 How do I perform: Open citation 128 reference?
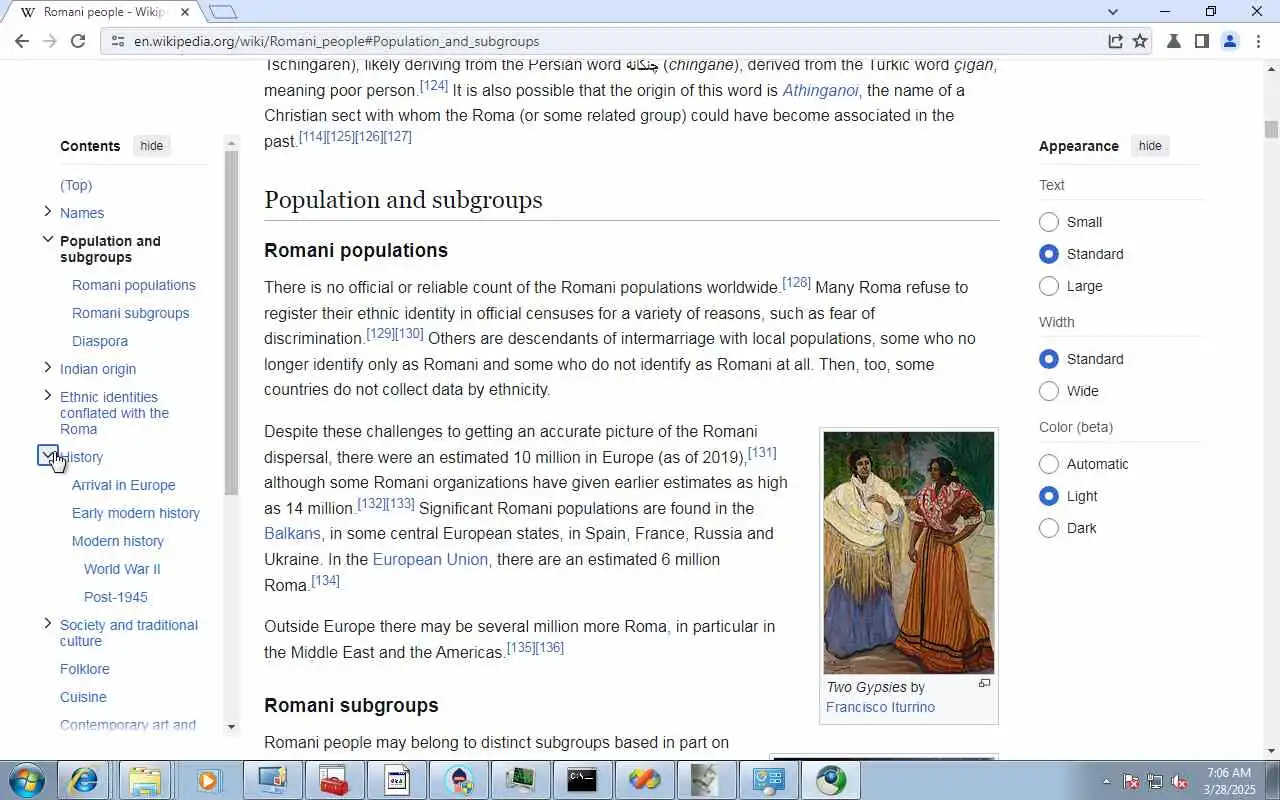[796, 283]
